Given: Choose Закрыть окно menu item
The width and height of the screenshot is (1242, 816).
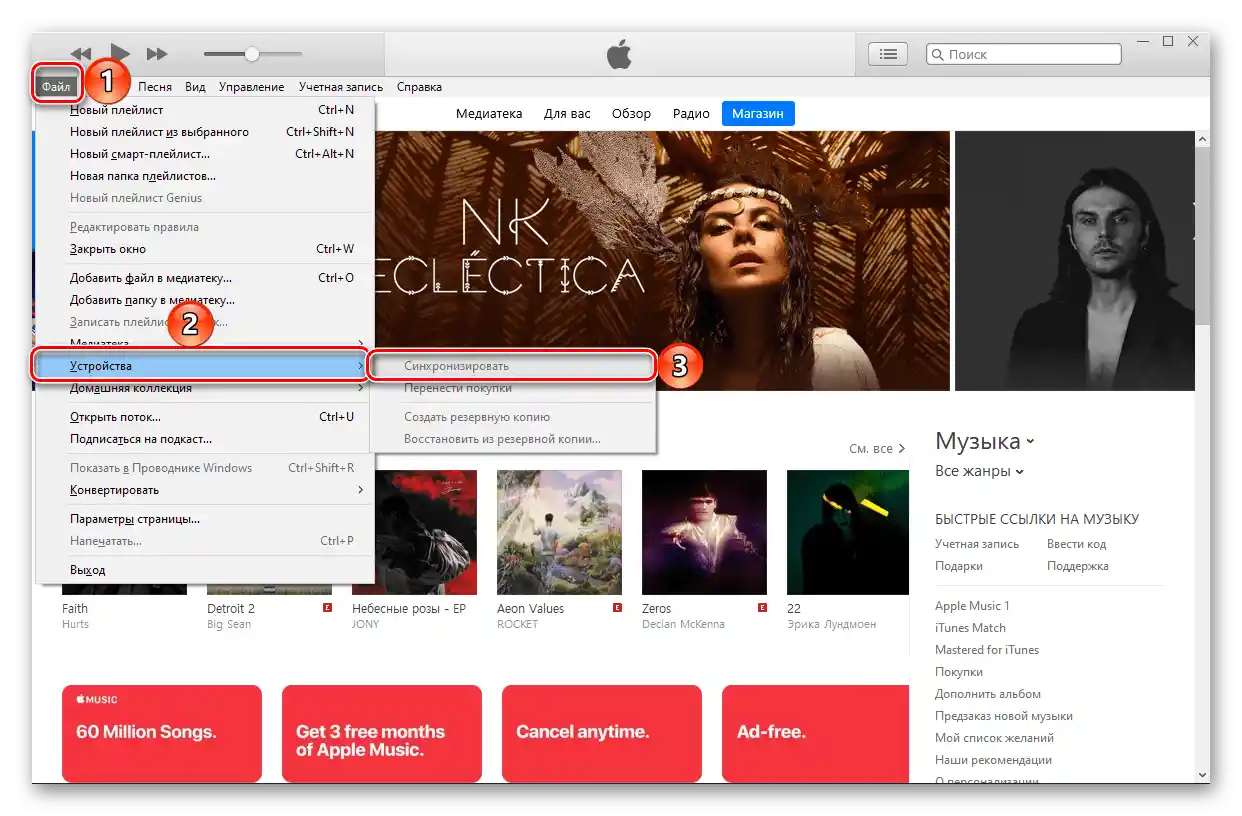Looking at the screenshot, I should [205, 249].
